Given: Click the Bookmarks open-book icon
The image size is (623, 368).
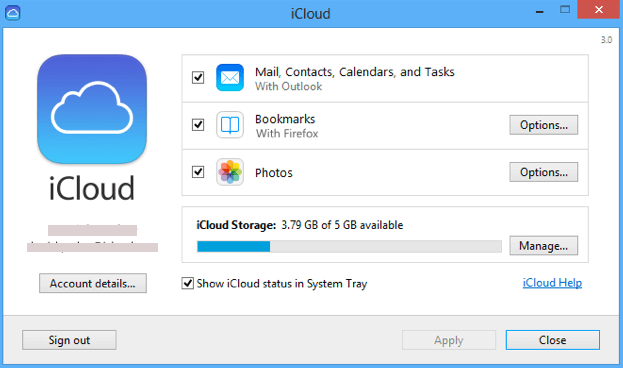Looking at the screenshot, I should (230, 125).
